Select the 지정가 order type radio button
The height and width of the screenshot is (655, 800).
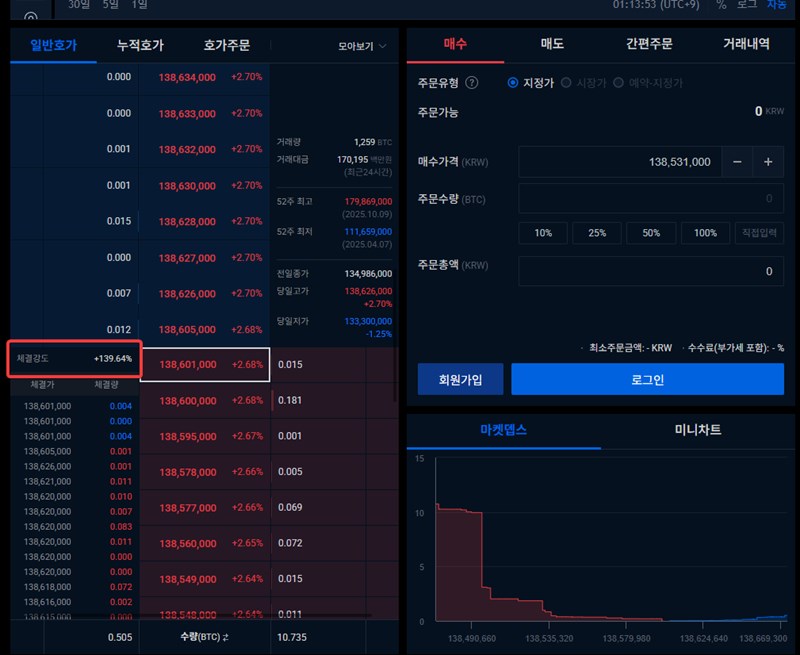(x=513, y=83)
